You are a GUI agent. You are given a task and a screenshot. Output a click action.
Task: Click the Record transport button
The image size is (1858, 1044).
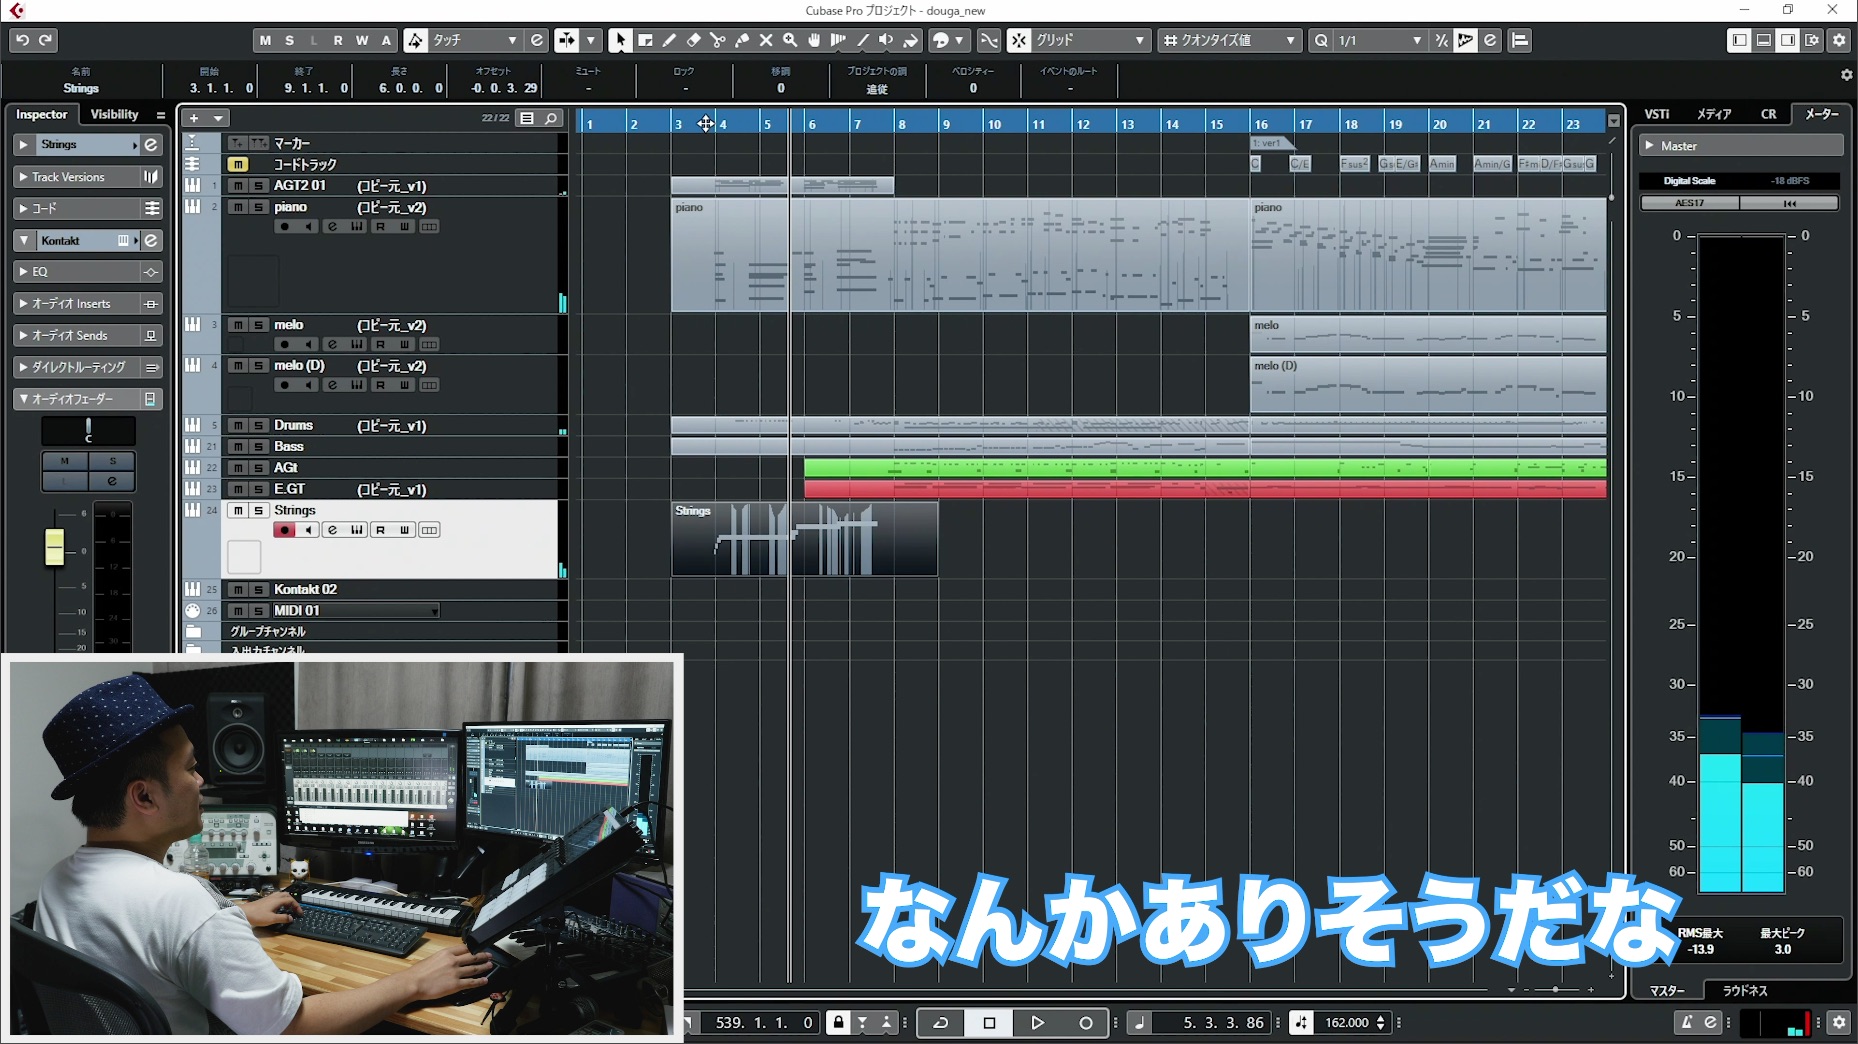click(1086, 1022)
